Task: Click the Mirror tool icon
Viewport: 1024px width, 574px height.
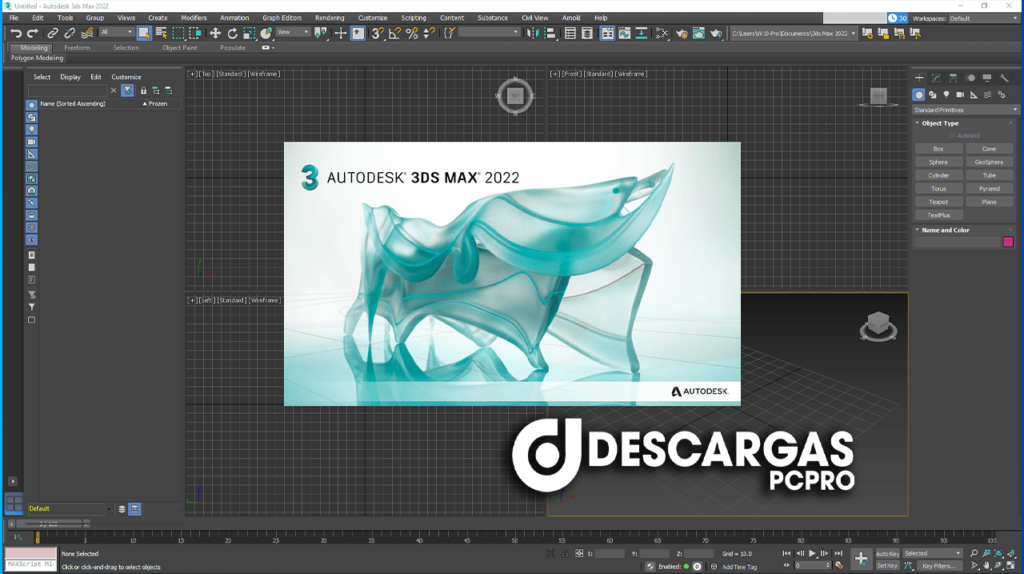Action: point(533,33)
